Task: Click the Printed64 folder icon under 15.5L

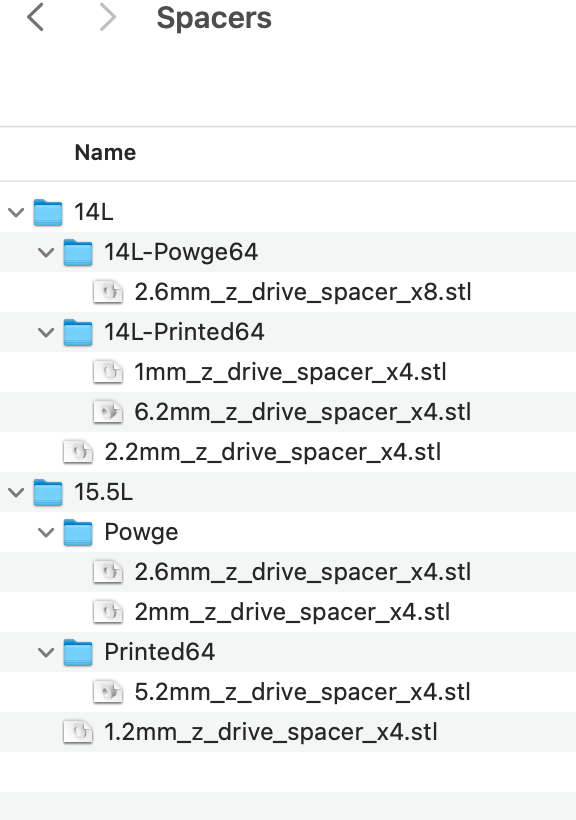Action: (78, 652)
